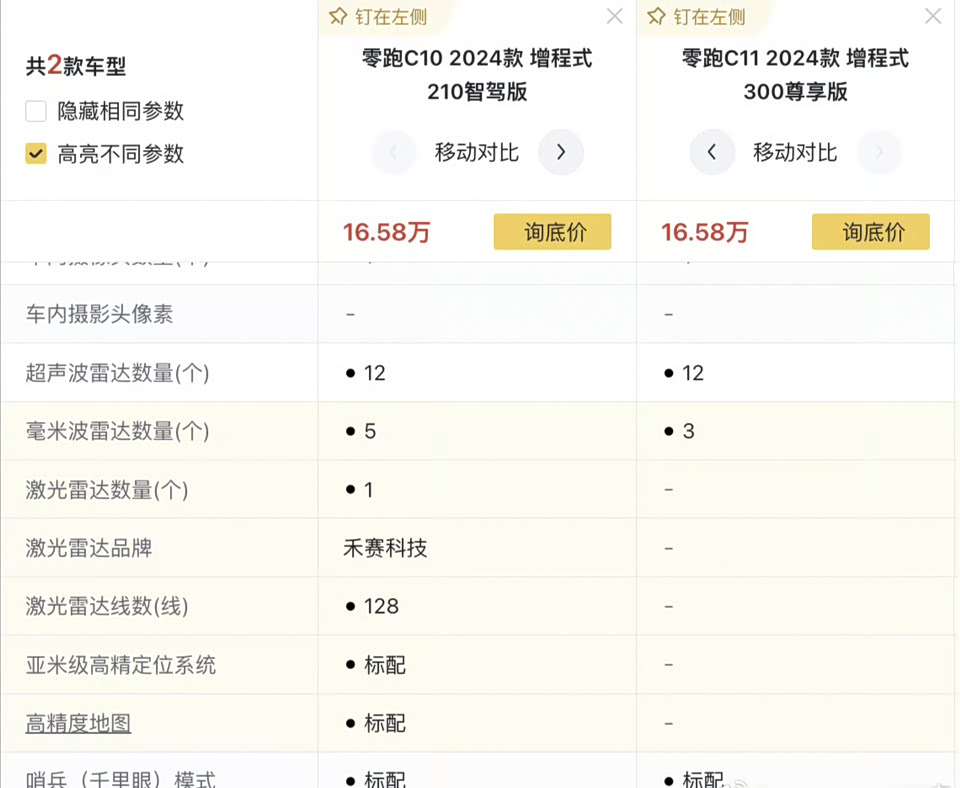Remove the 零跑C10 column with its X
The width and height of the screenshot is (960, 788).
614,16
